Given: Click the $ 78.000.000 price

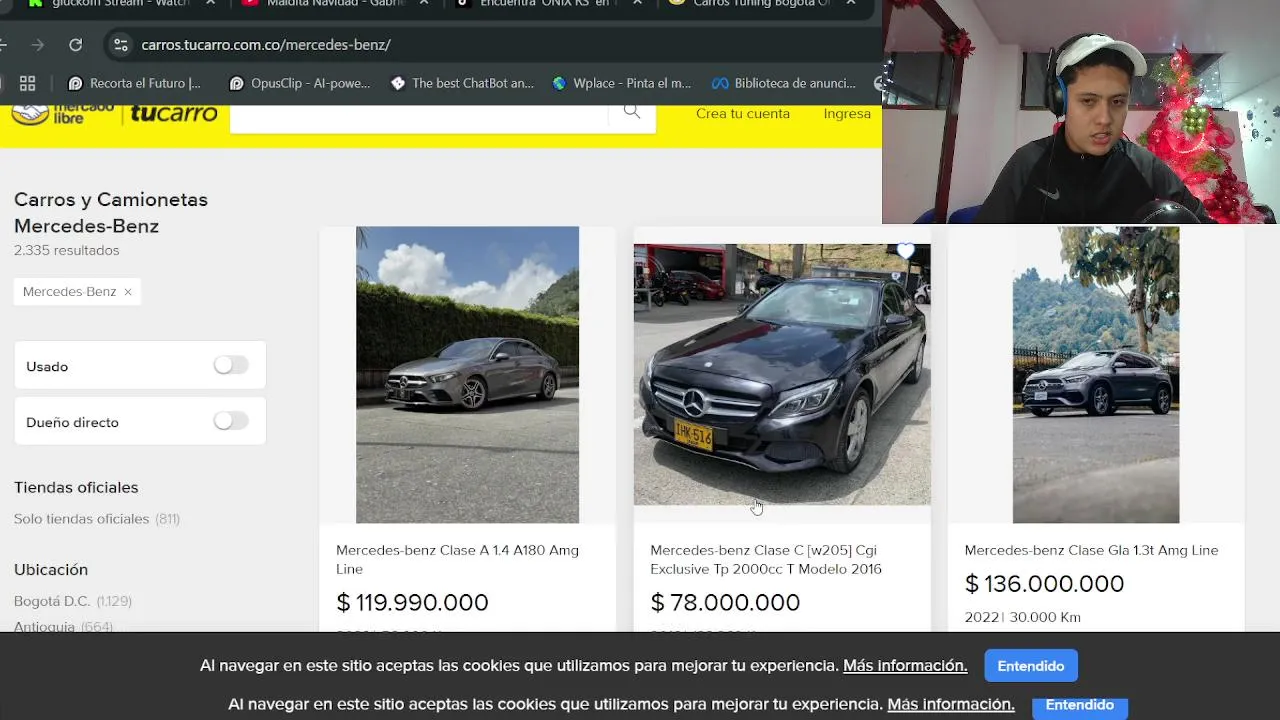Looking at the screenshot, I should [725, 602].
